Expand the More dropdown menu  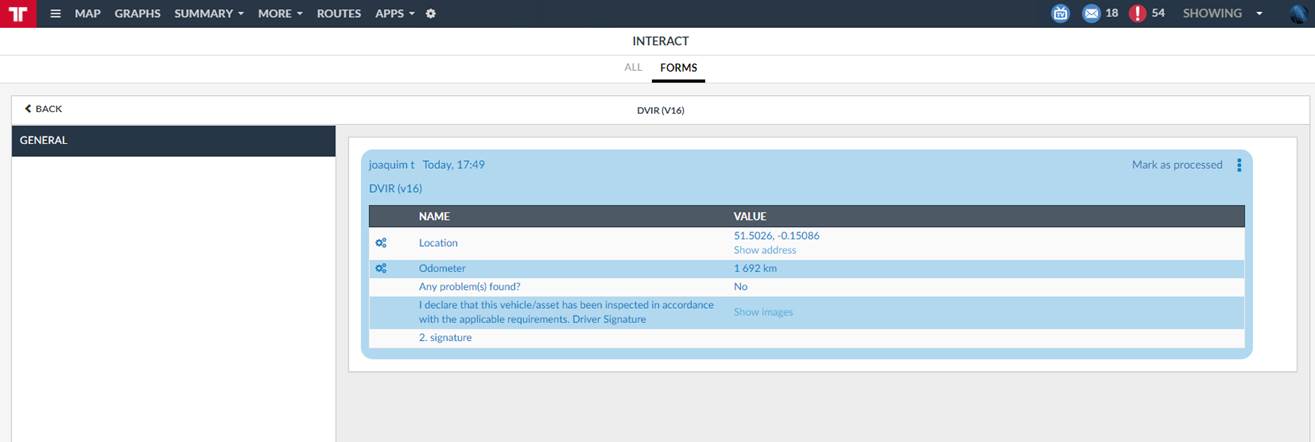point(280,14)
